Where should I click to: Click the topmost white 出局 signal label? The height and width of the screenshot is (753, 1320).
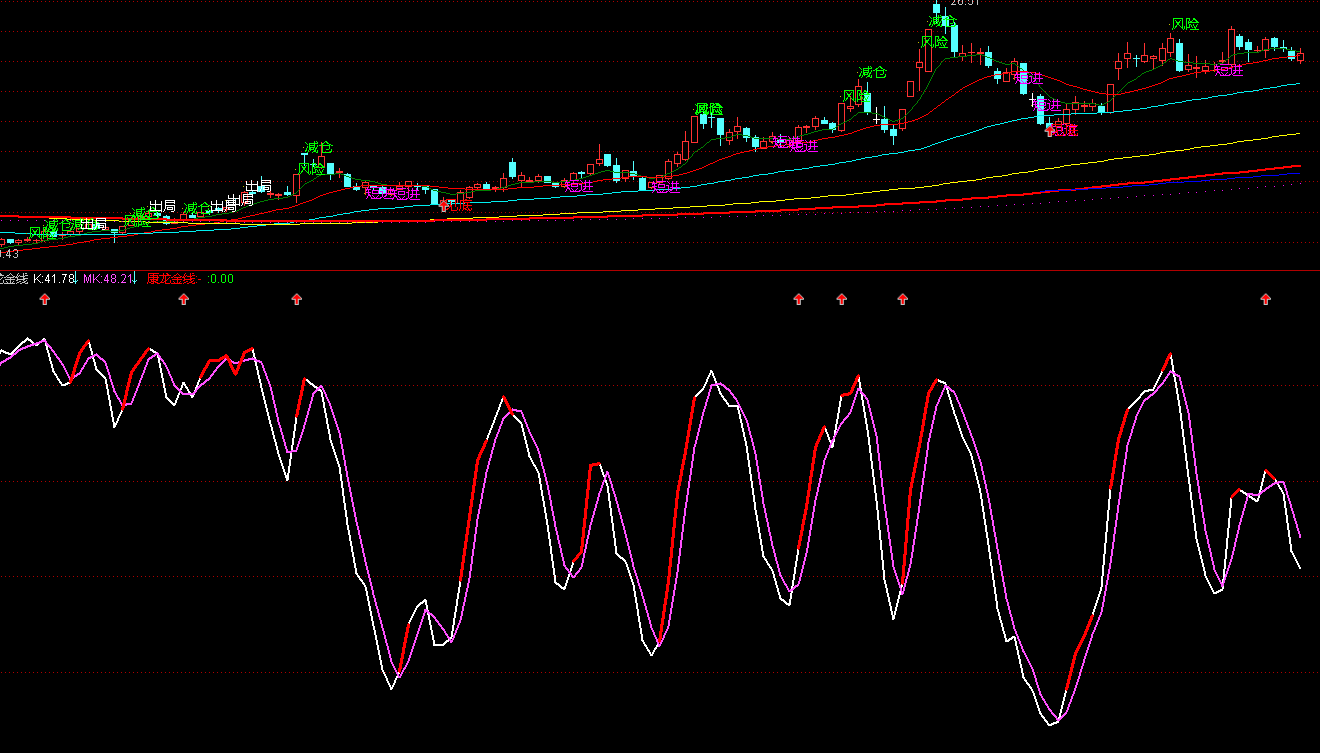(258, 186)
